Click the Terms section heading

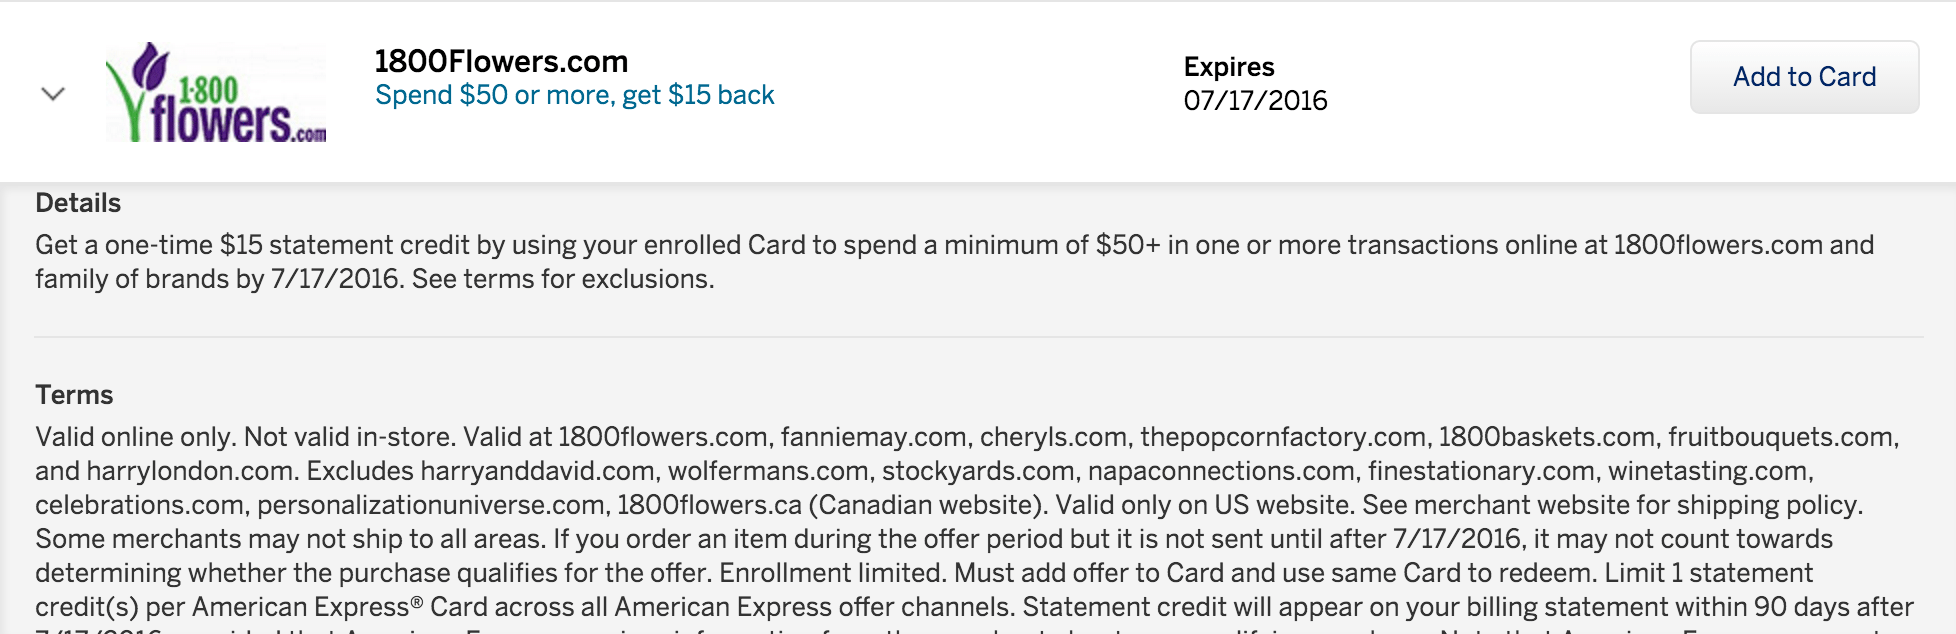click(x=74, y=395)
